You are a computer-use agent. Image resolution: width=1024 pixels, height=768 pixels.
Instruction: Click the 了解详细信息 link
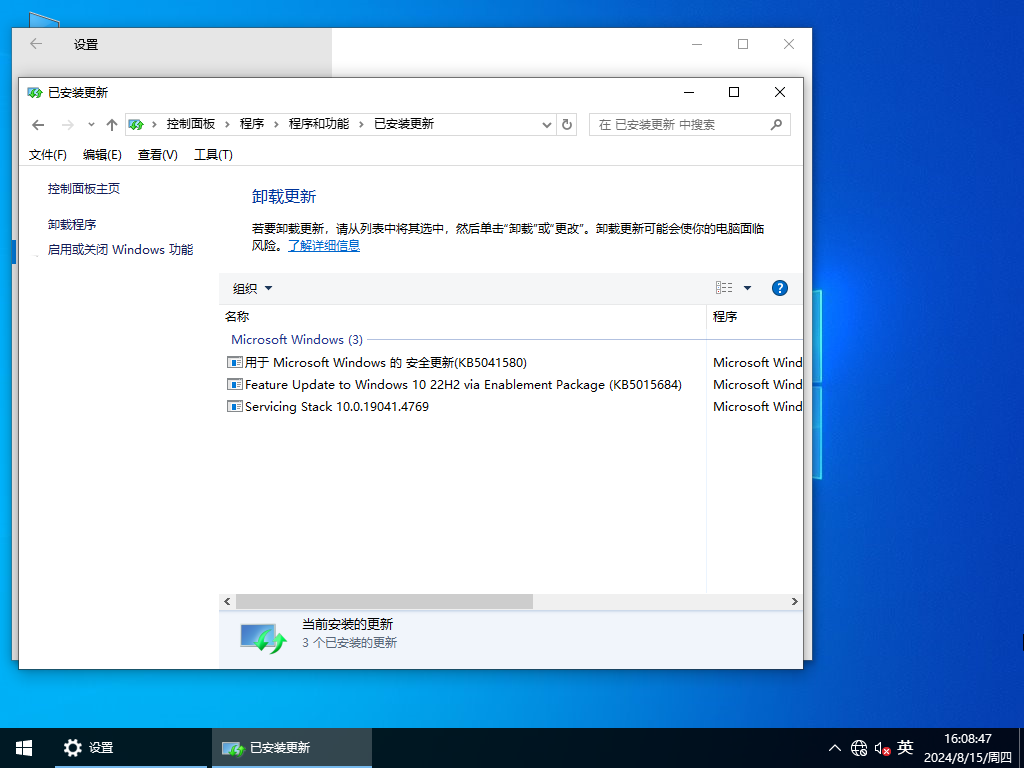pos(324,243)
